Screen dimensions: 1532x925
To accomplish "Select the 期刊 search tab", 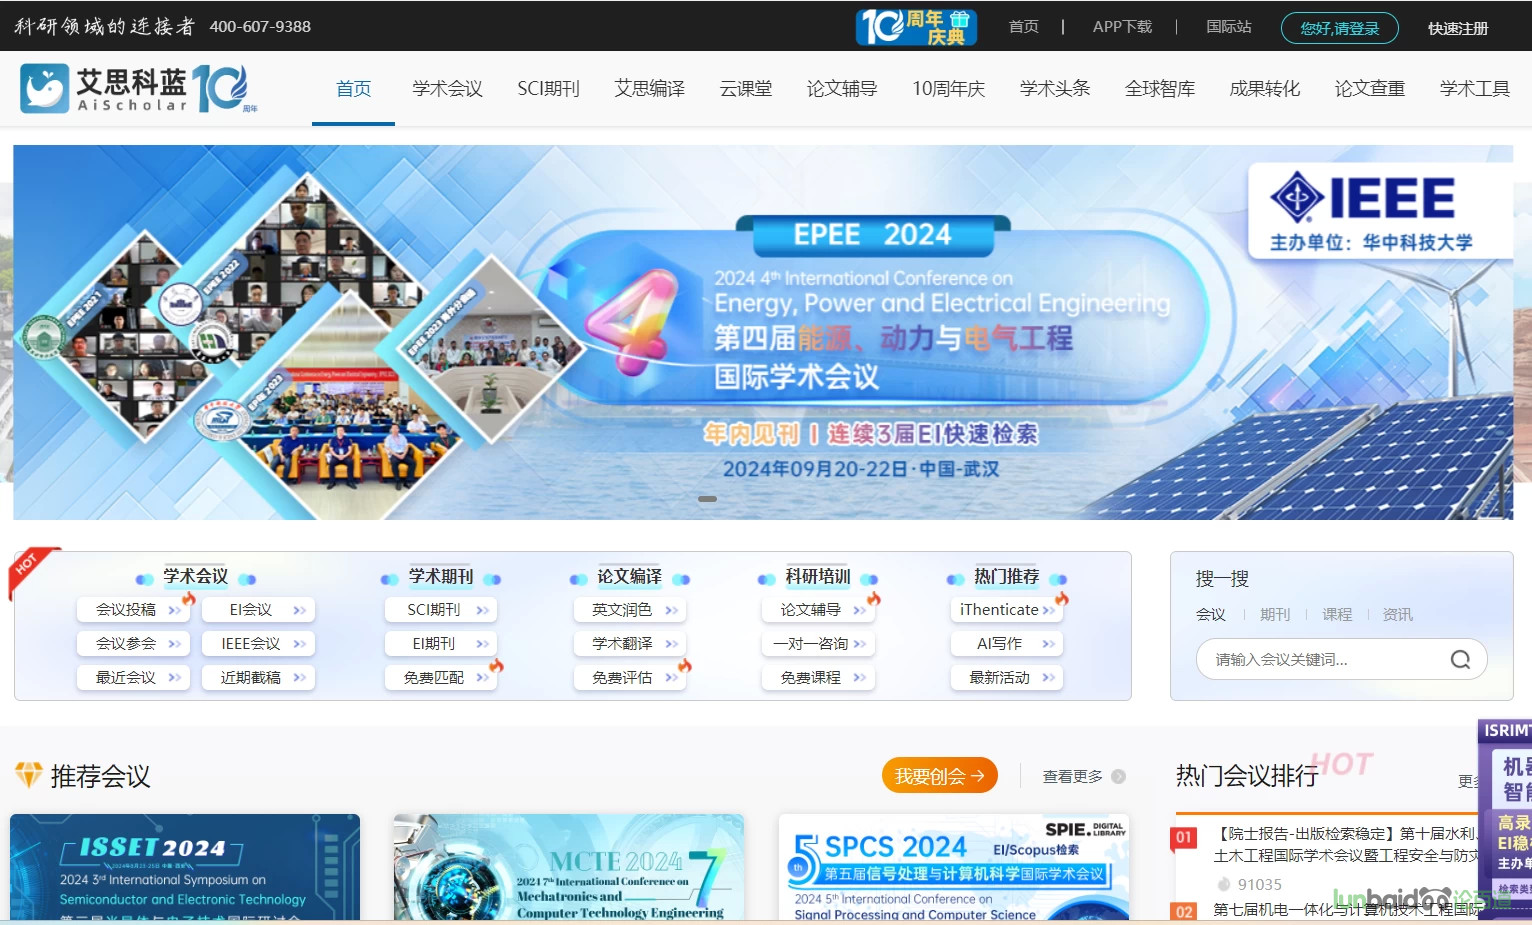I will 1275,614.
